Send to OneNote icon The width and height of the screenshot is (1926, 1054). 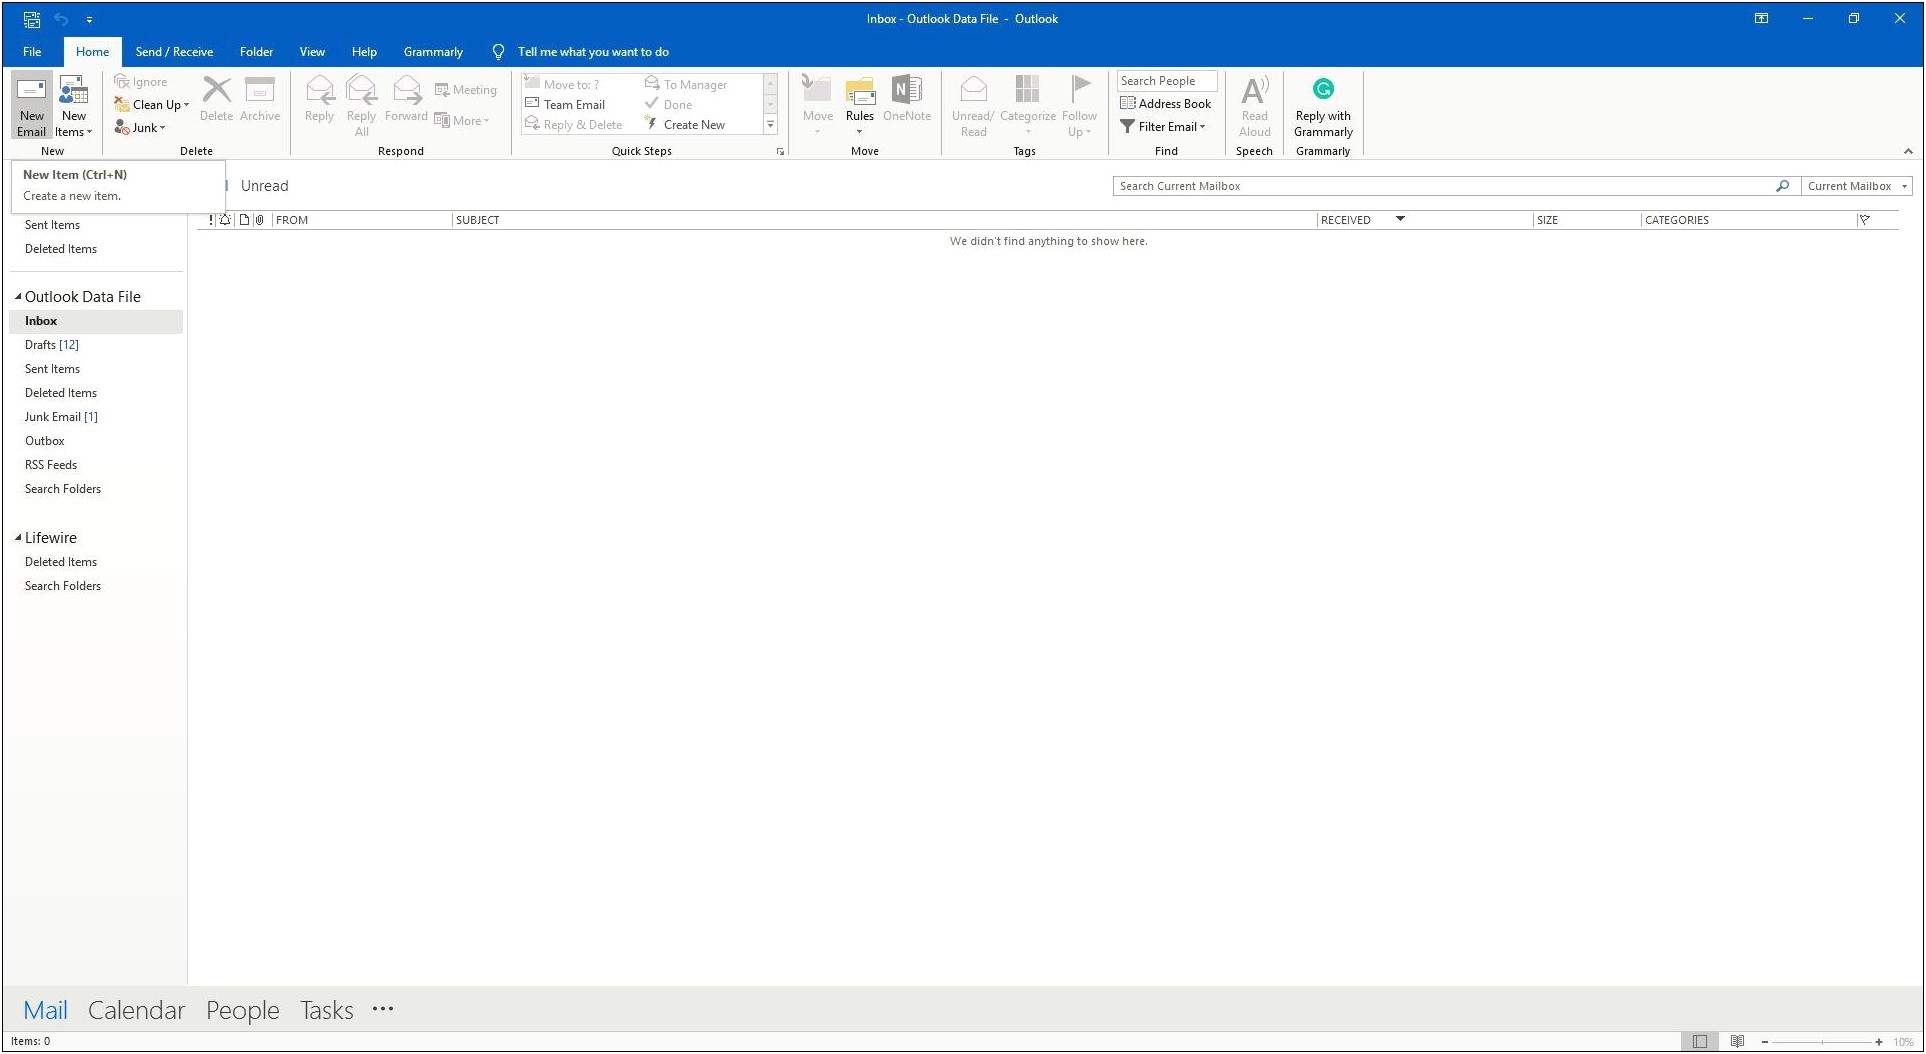[x=907, y=90]
